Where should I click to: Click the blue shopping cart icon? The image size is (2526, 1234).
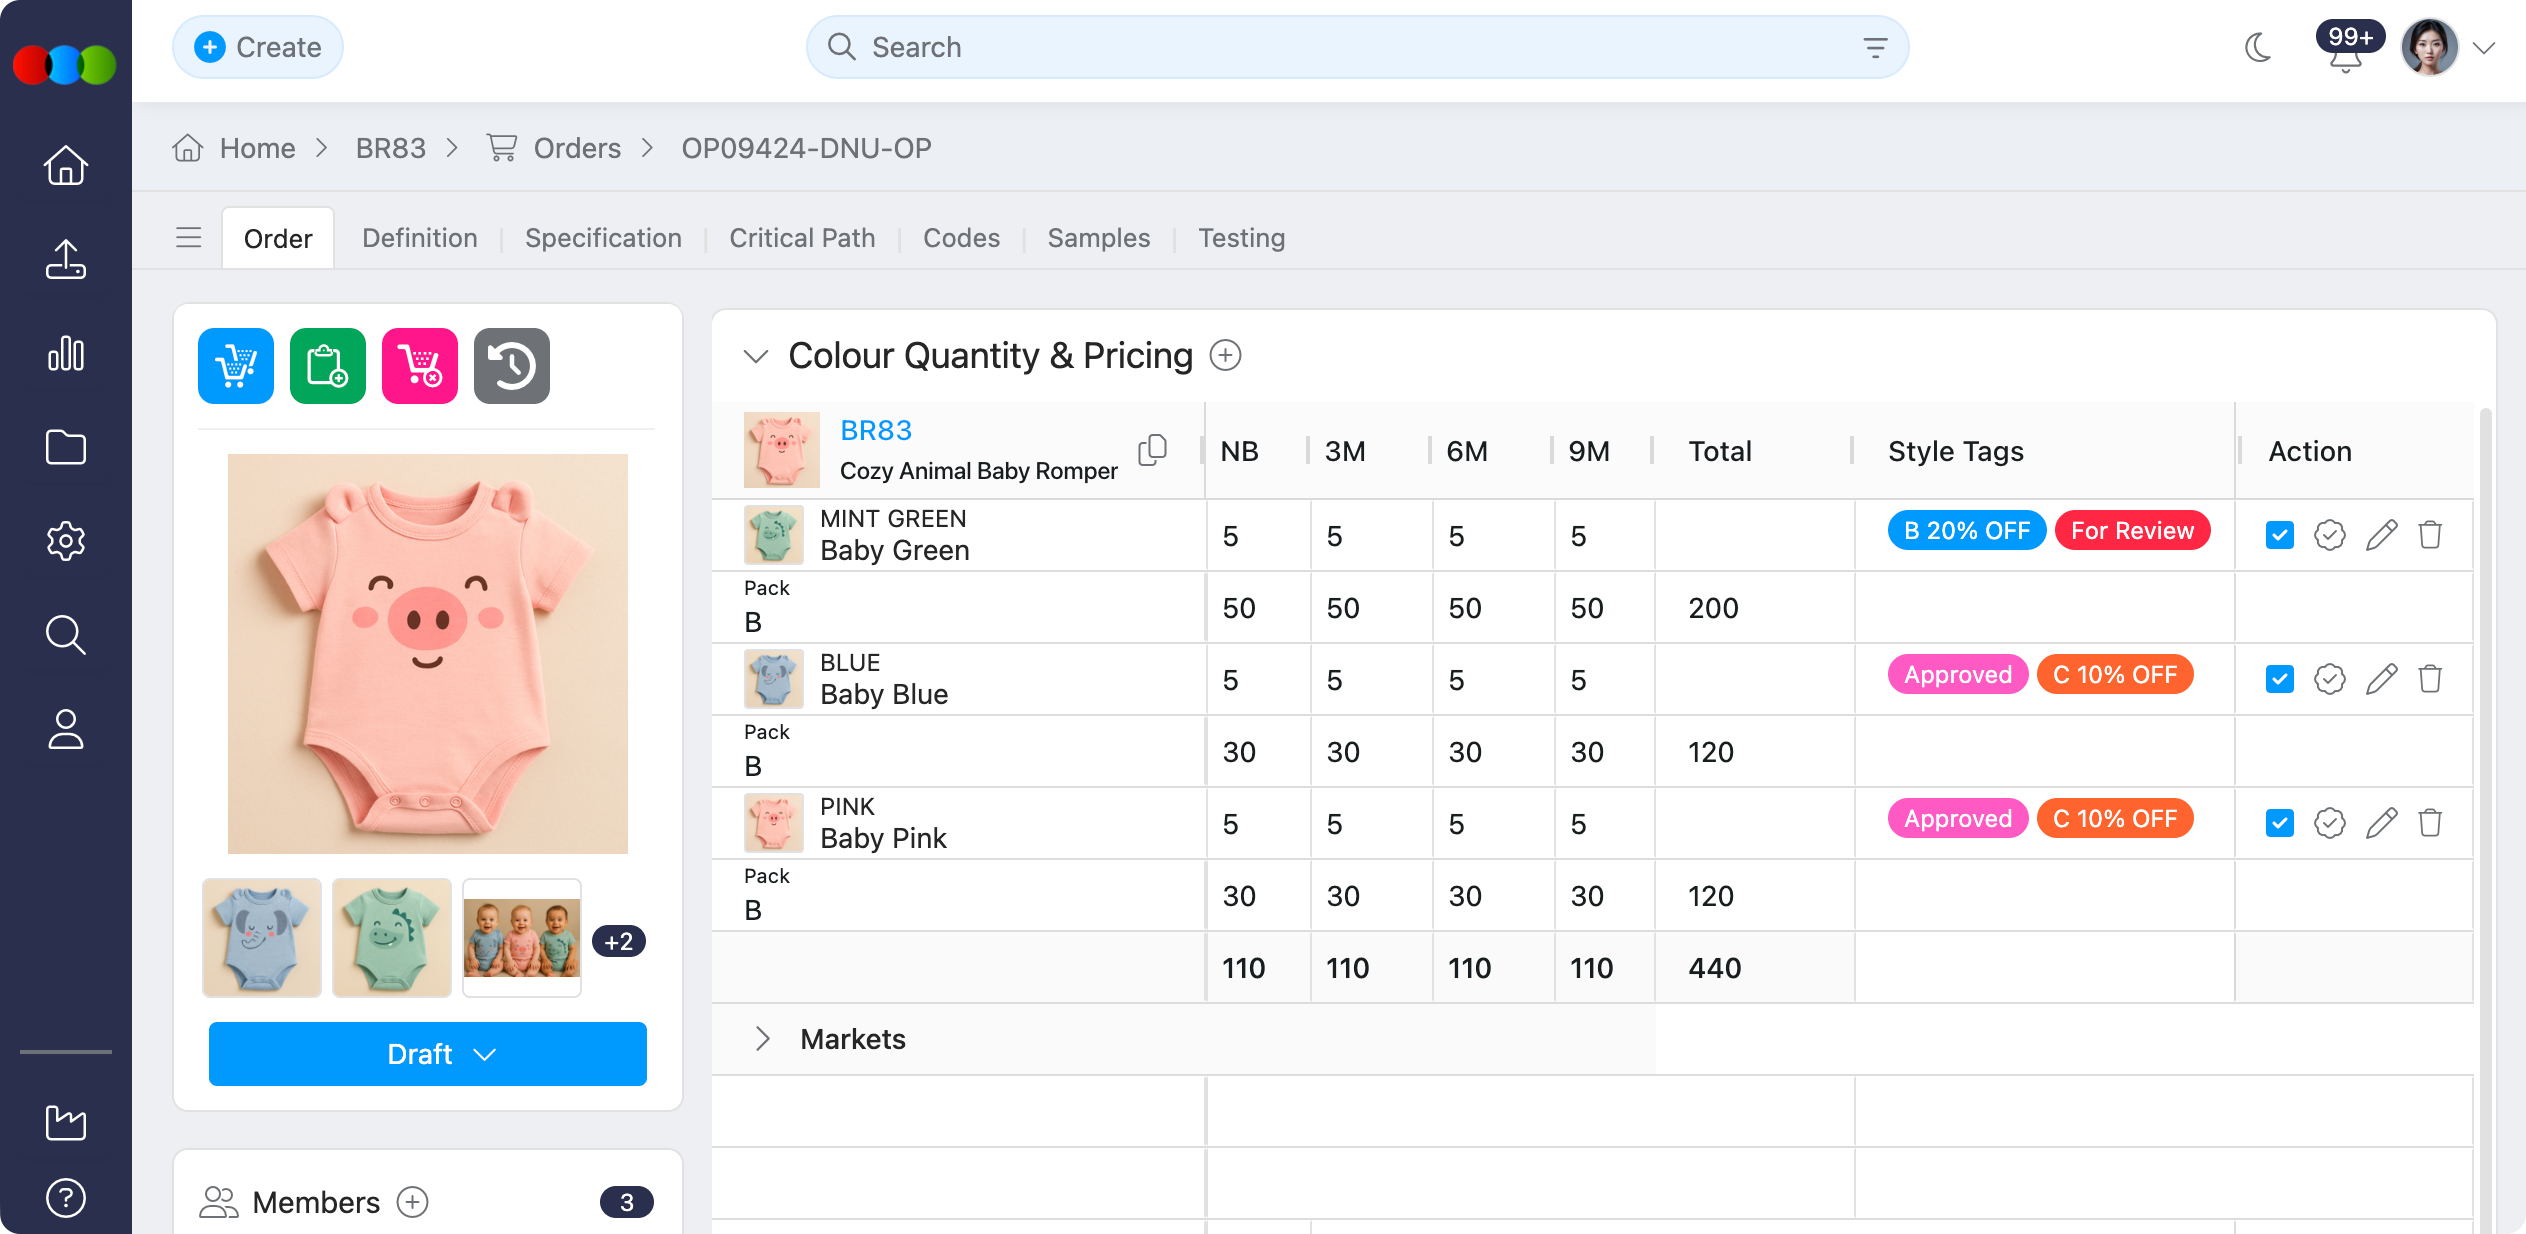[x=236, y=366]
